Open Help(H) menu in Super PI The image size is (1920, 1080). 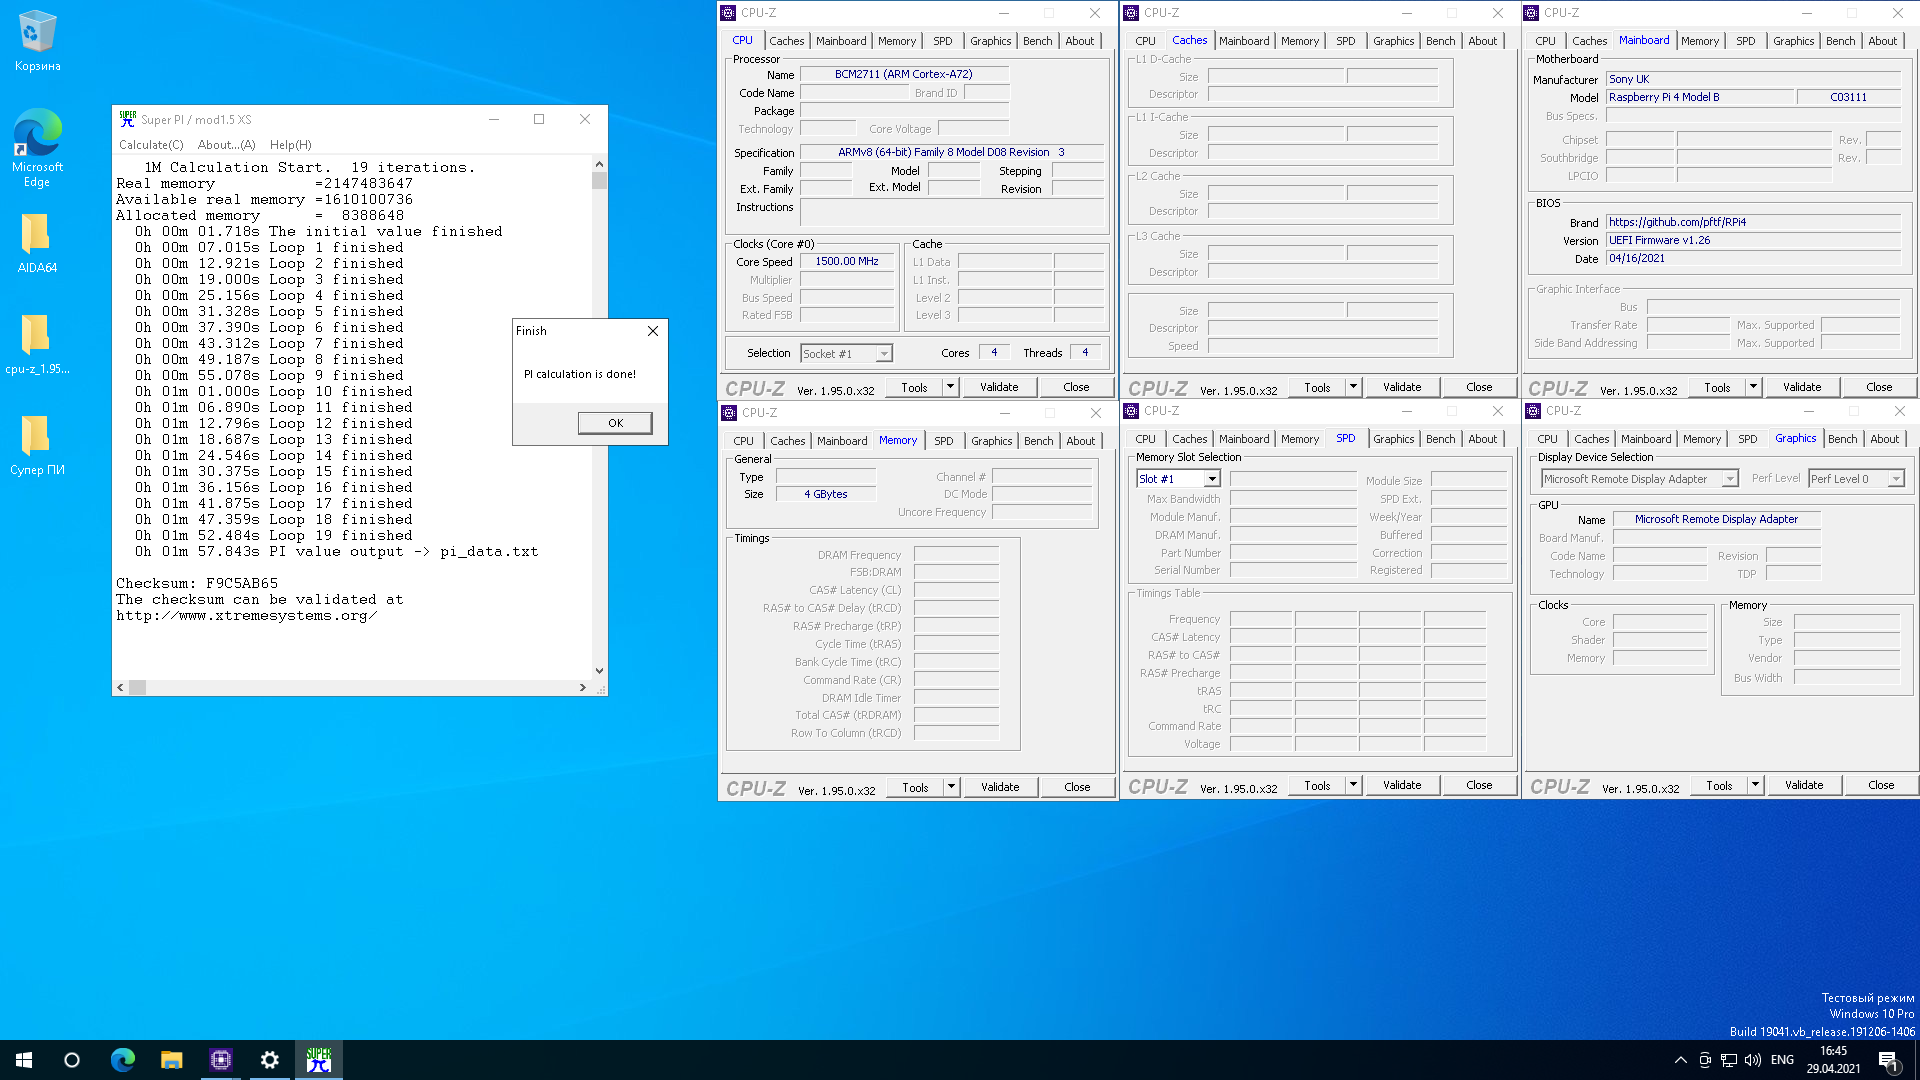coord(290,145)
